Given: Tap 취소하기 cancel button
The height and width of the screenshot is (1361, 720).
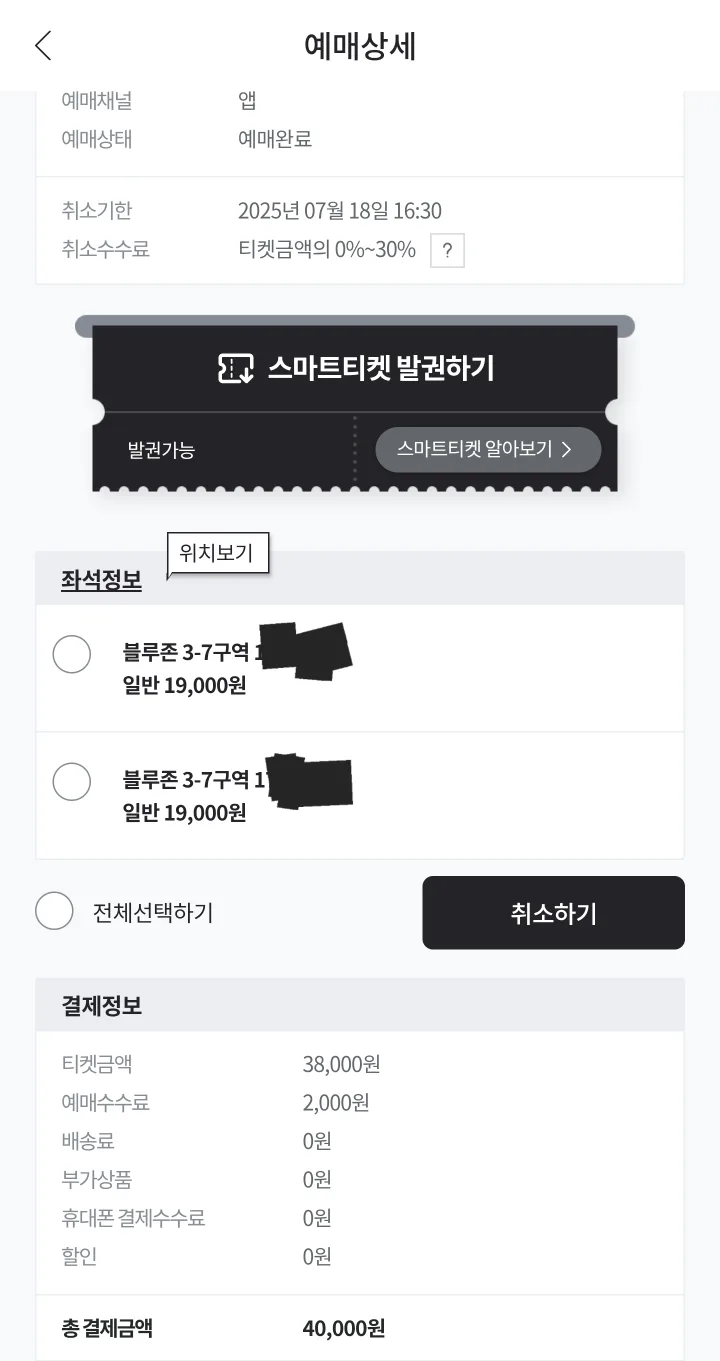Looking at the screenshot, I should (553, 913).
